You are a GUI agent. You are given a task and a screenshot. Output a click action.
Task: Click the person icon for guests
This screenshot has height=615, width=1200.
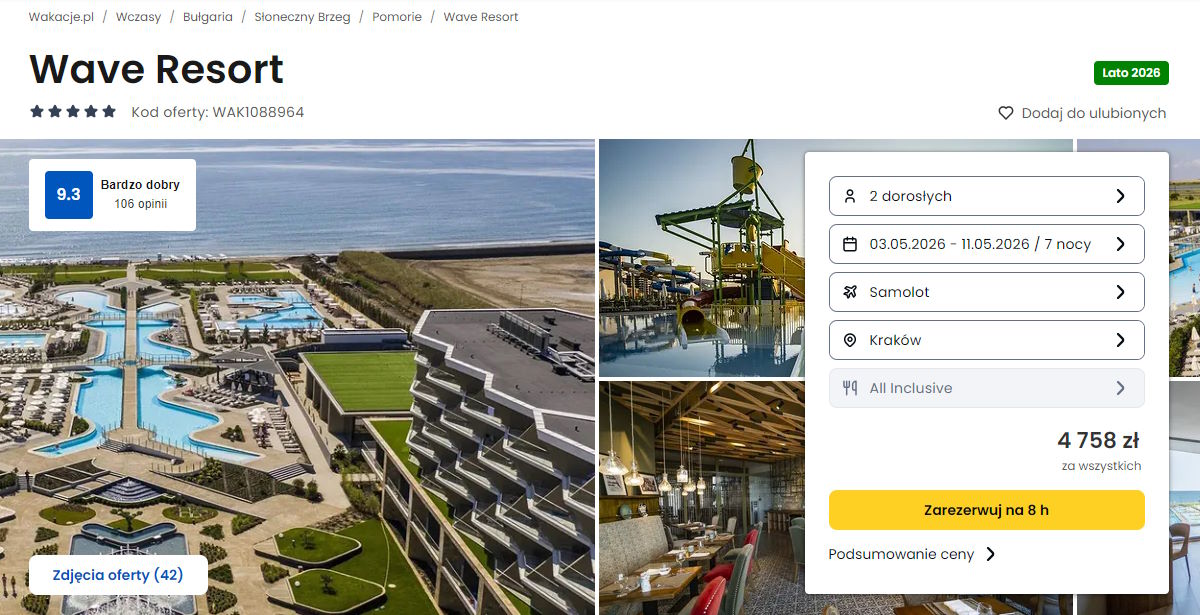pyautogui.click(x=850, y=196)
